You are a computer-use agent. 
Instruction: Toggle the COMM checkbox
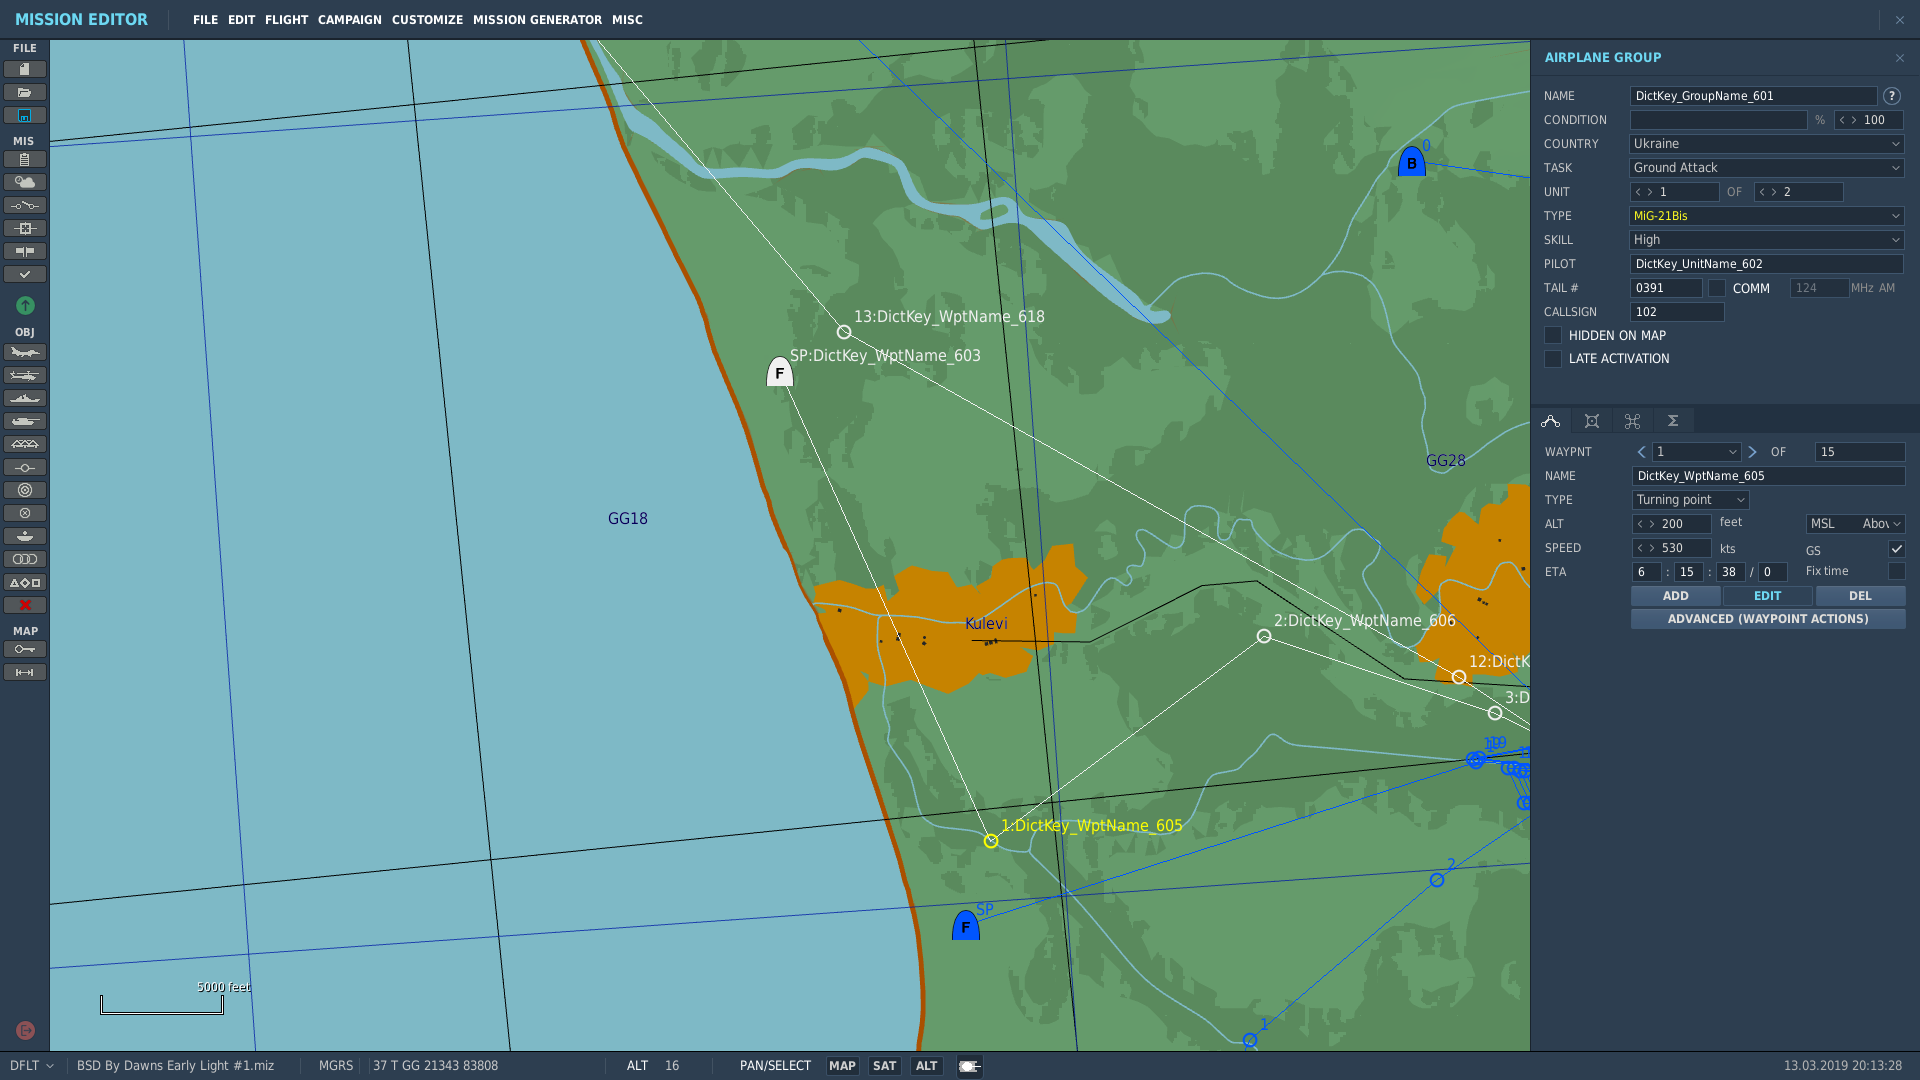coord(1717,288)
